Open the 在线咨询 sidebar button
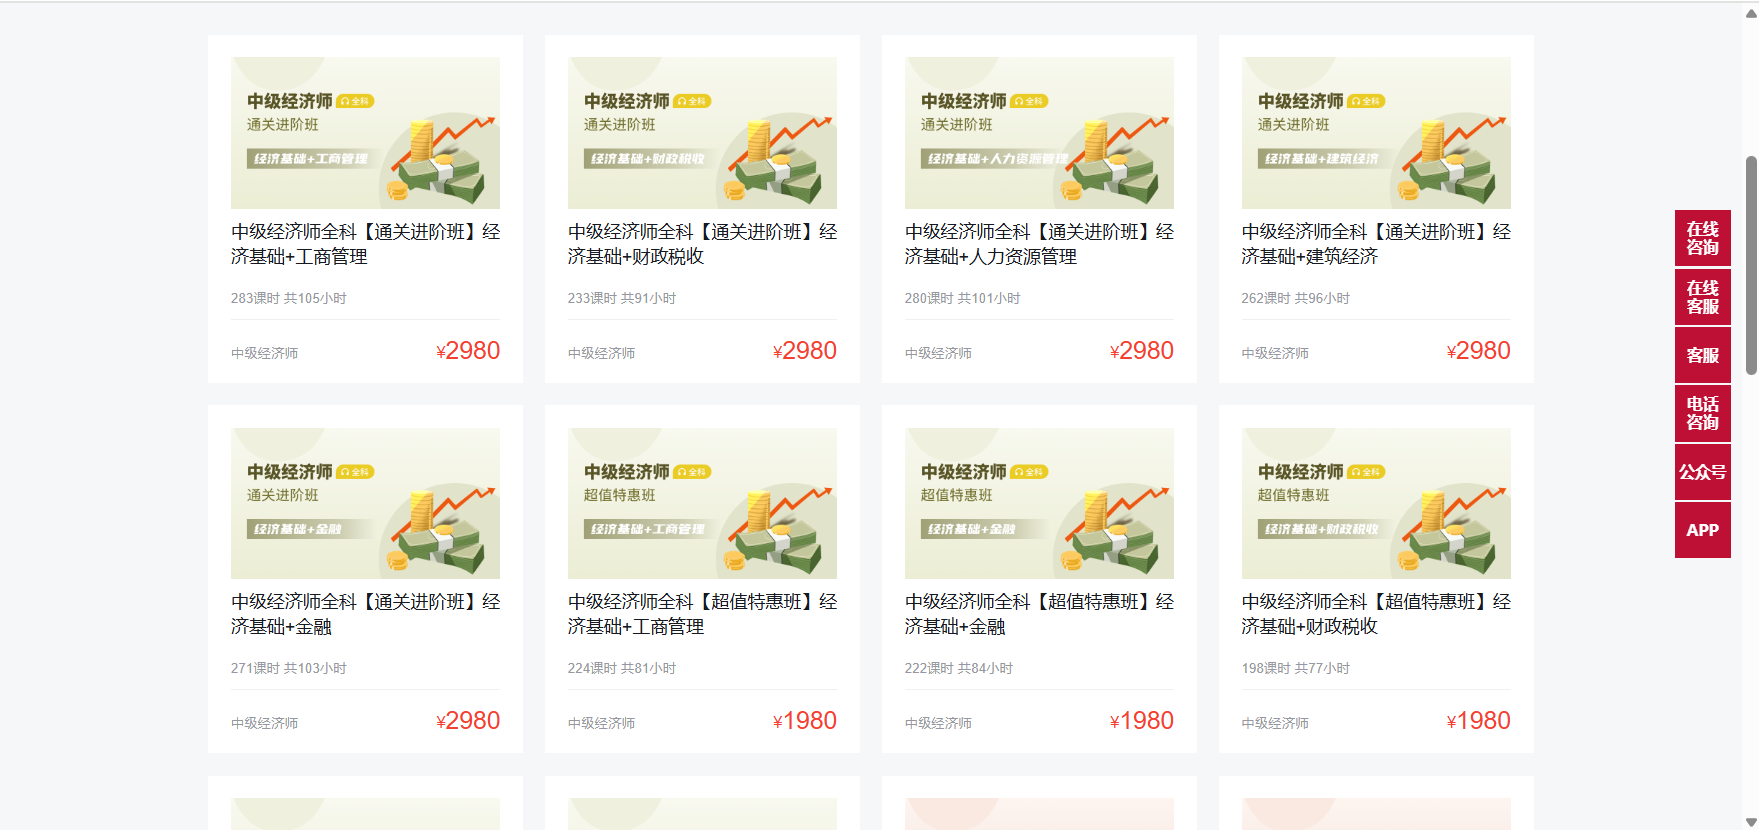 pos(1702,238)
